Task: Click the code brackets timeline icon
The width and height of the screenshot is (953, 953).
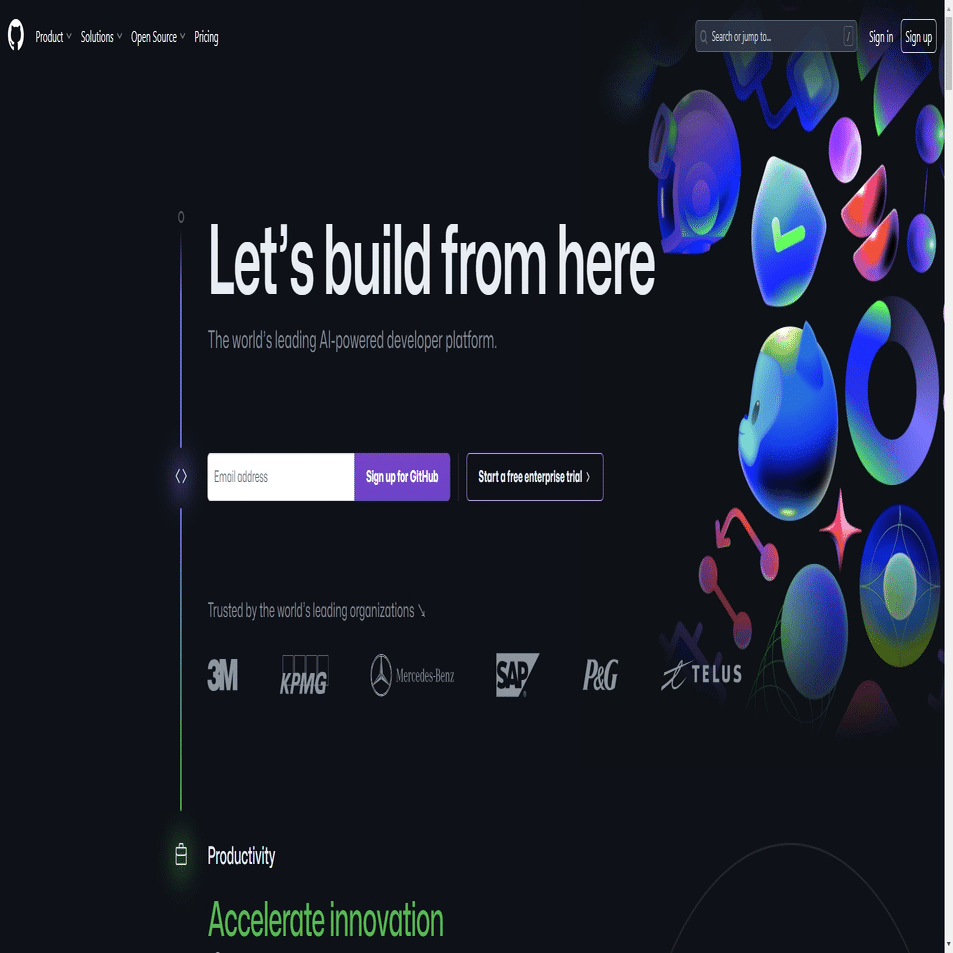Action: click(x=181, y=476)
